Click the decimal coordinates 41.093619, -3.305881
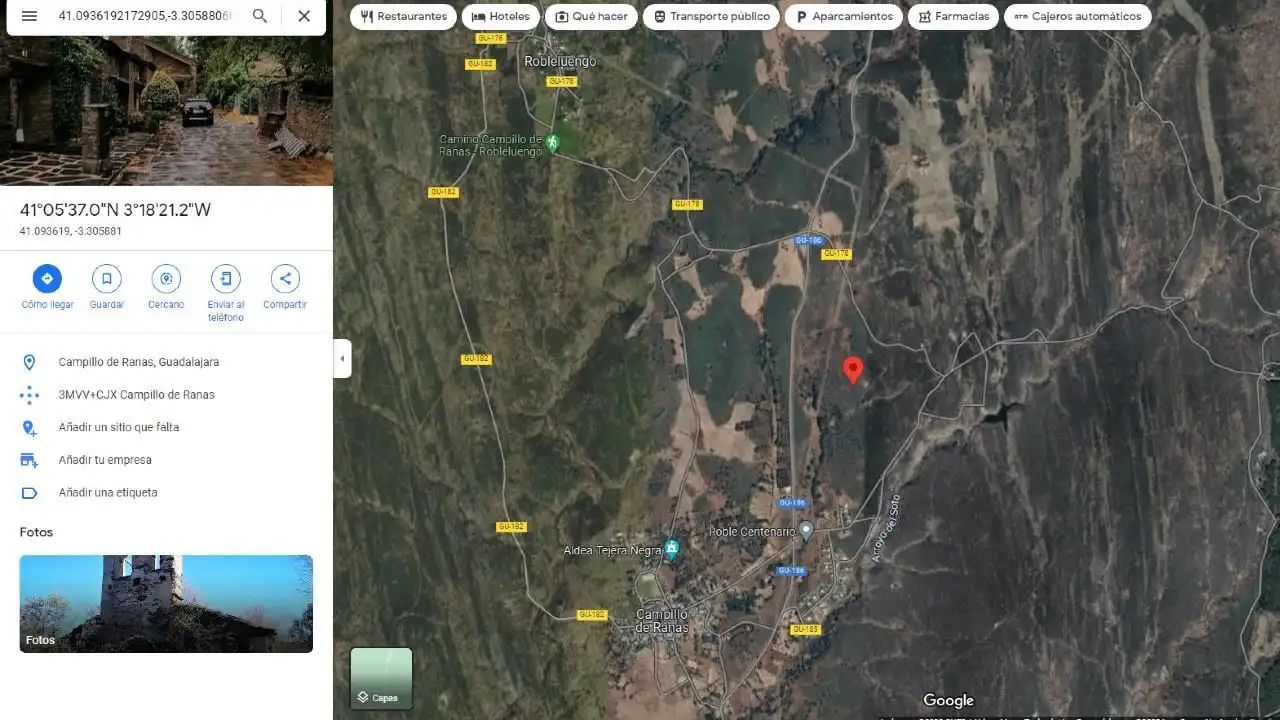This screenshot has width=1280, height=720. 71,231
